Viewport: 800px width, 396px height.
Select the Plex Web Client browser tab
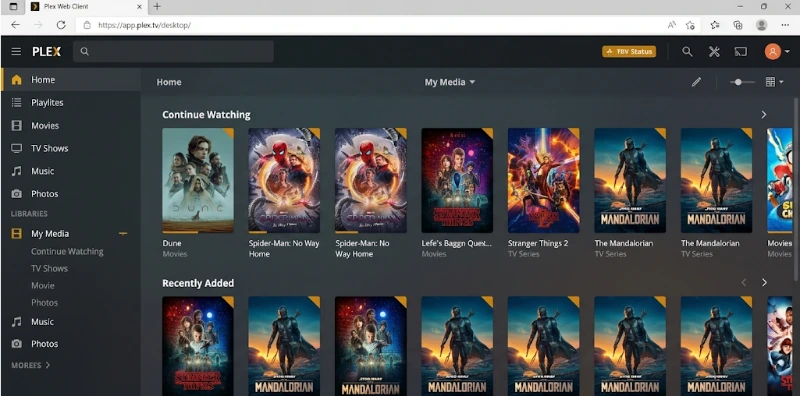point(86,7)
